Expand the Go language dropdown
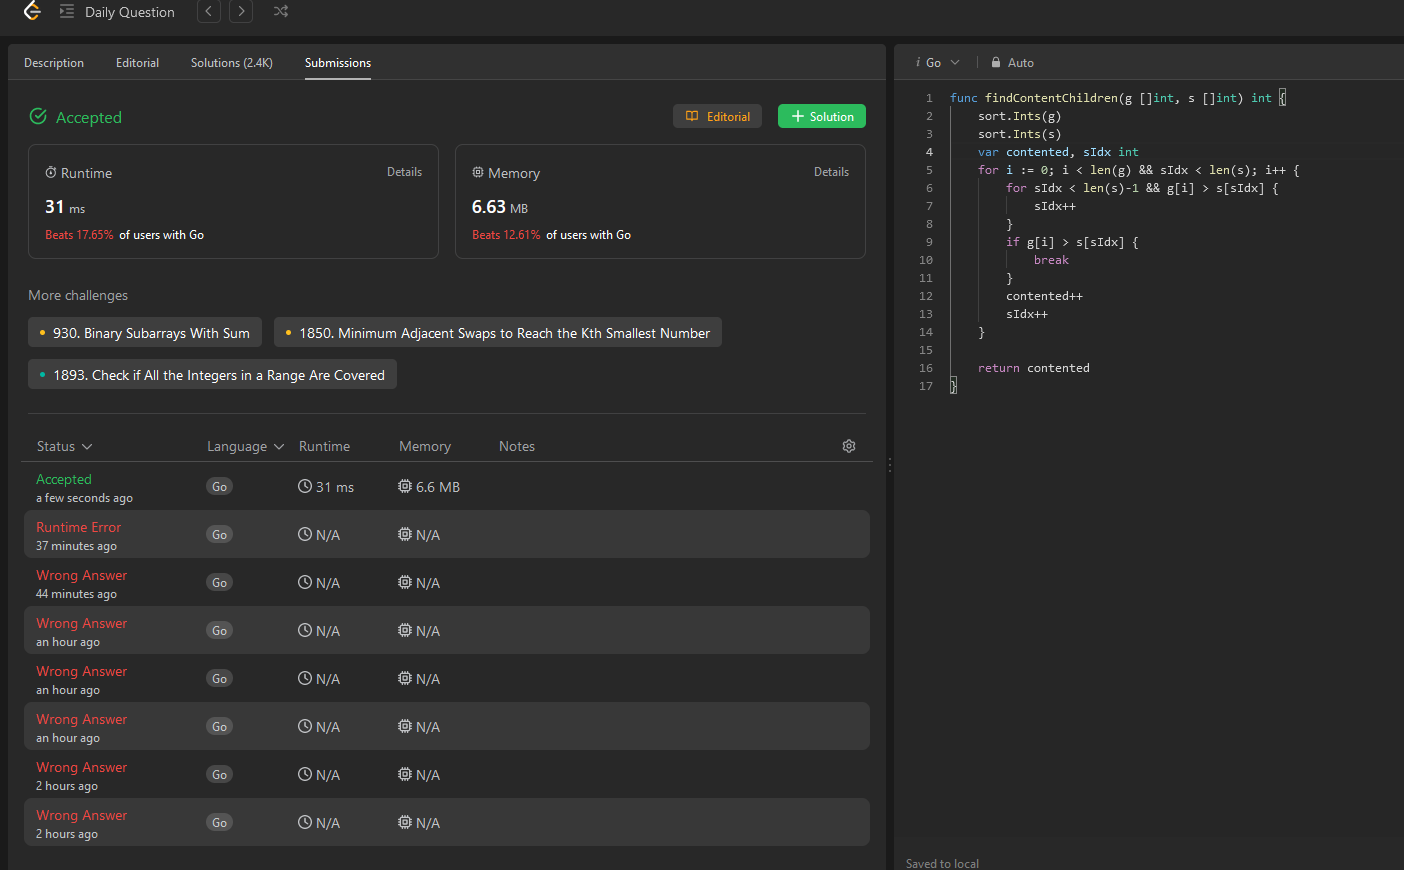Image resolution: width=1404 pixels, height=870 pixels. [x=938, y=62]
